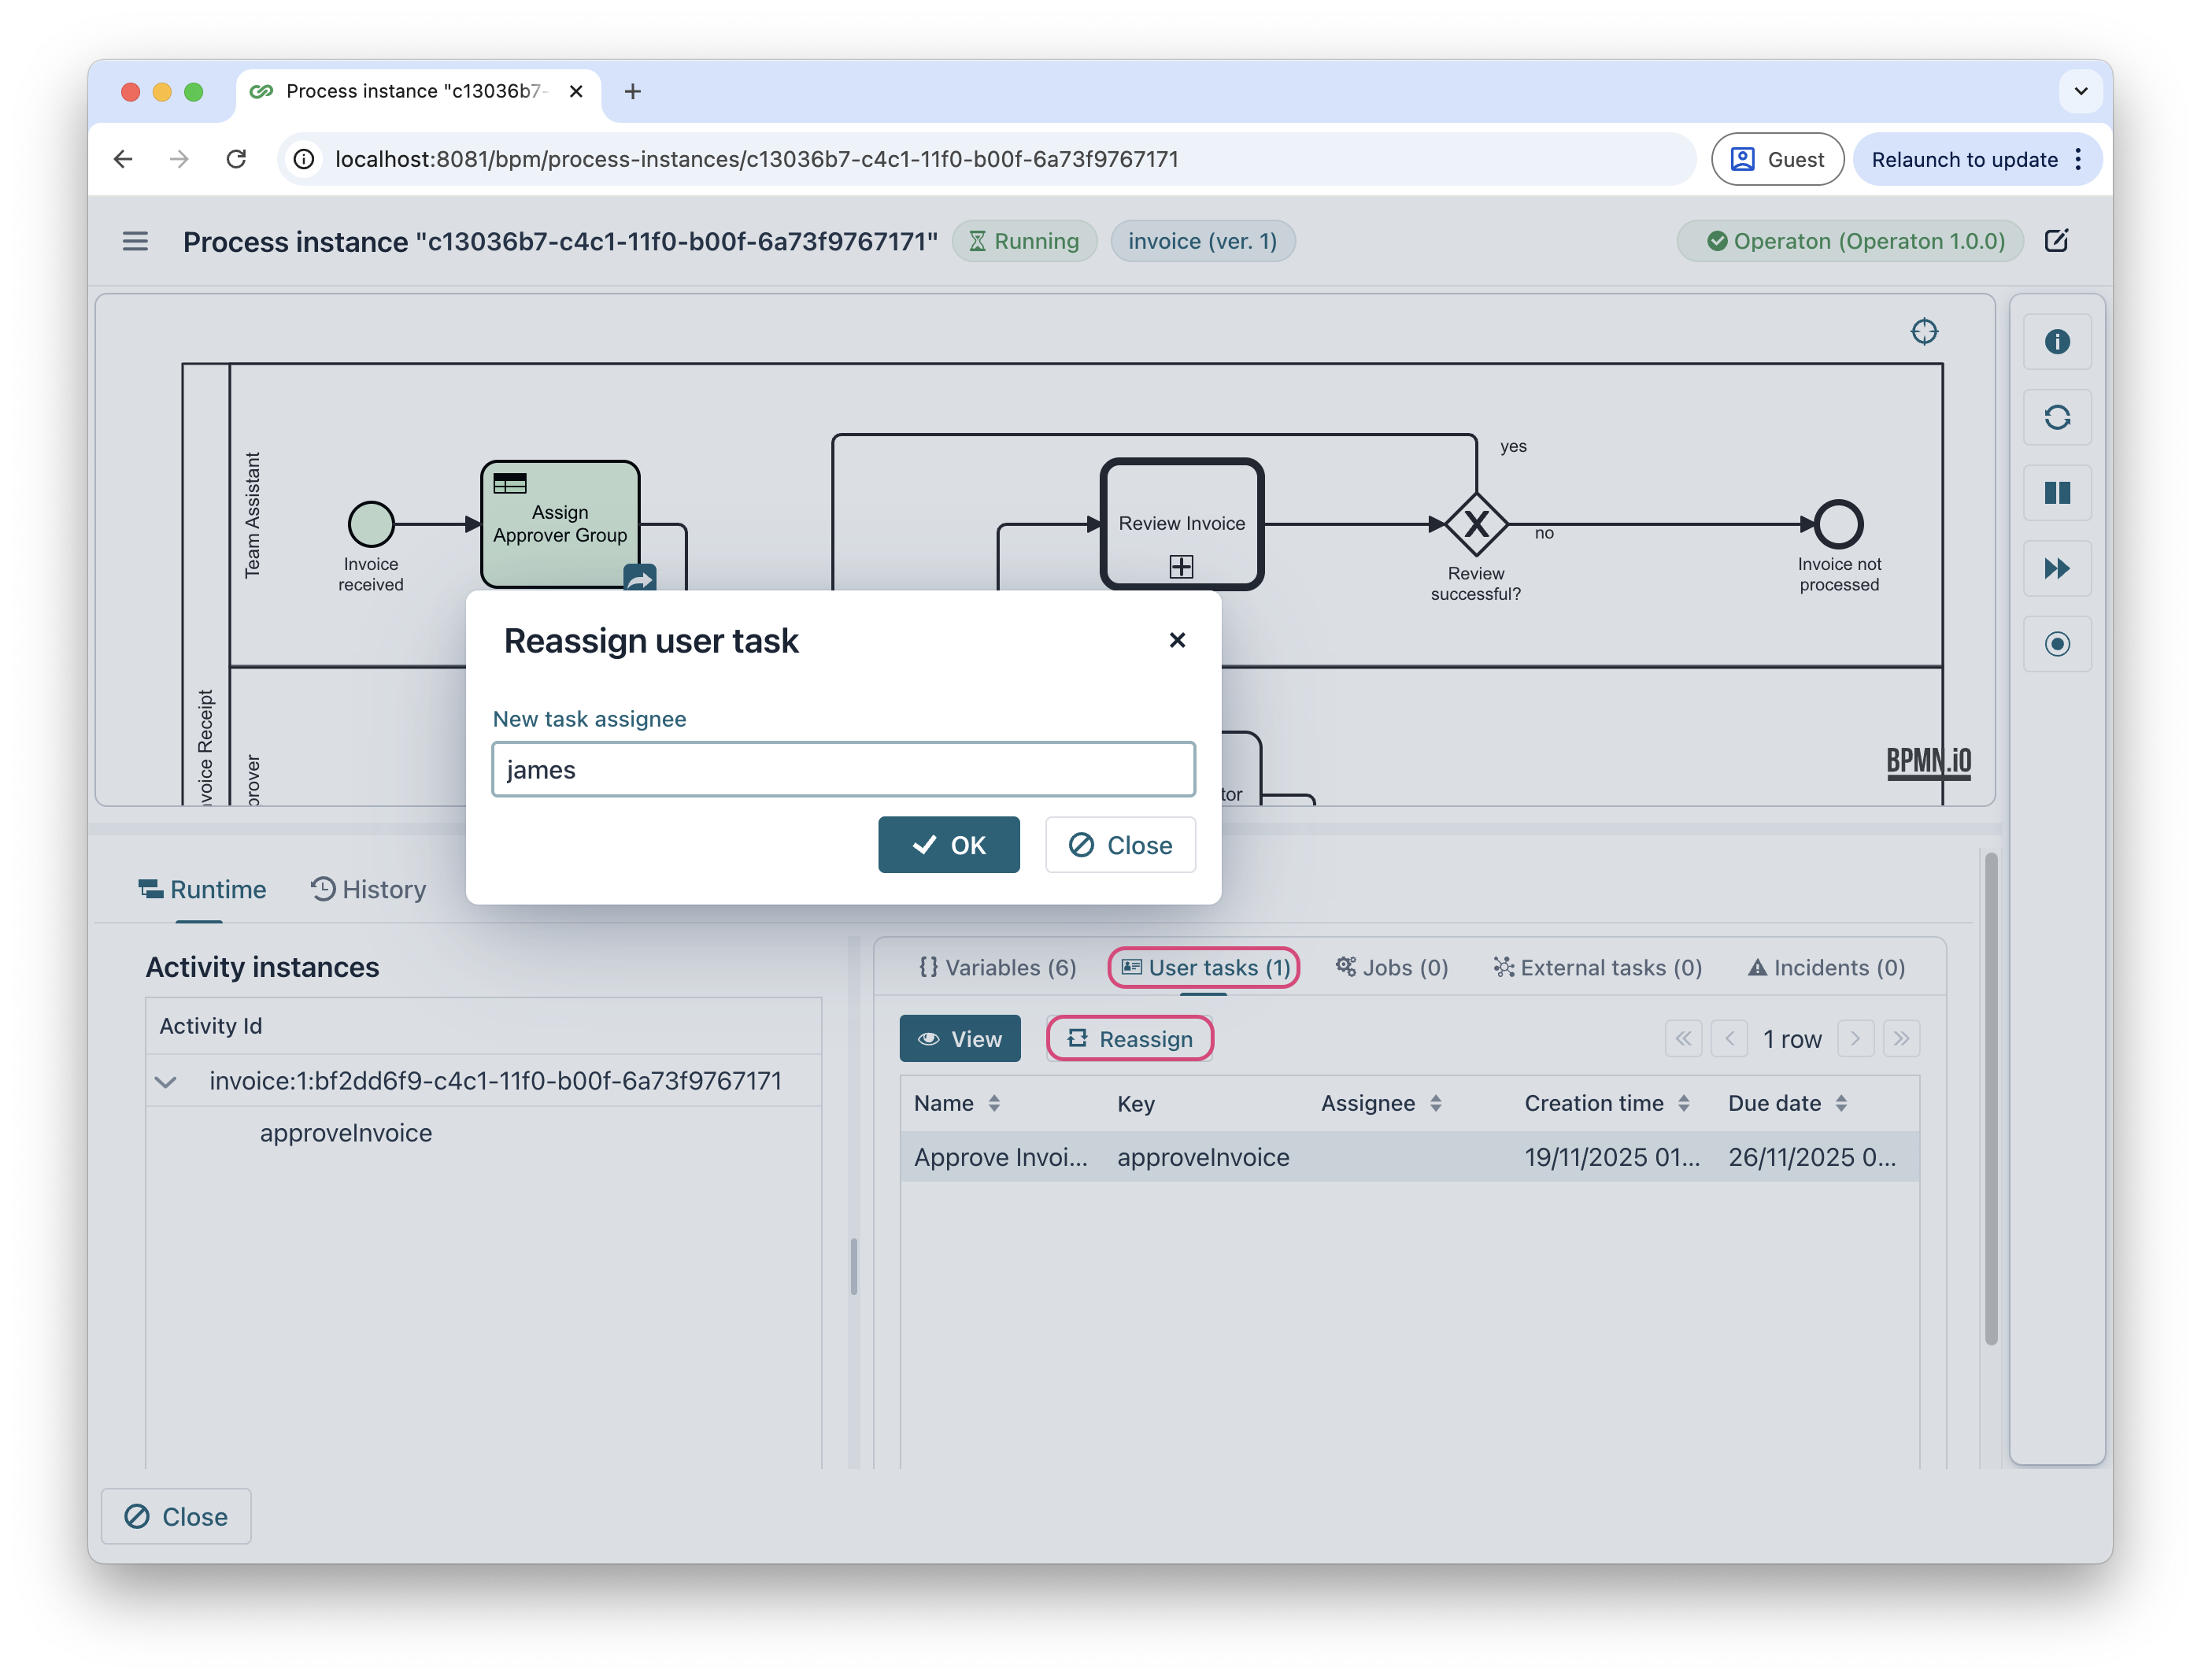Open the hamburger navigation menu
This screenshot has width=2201, height=1680.
coord(135,241)
